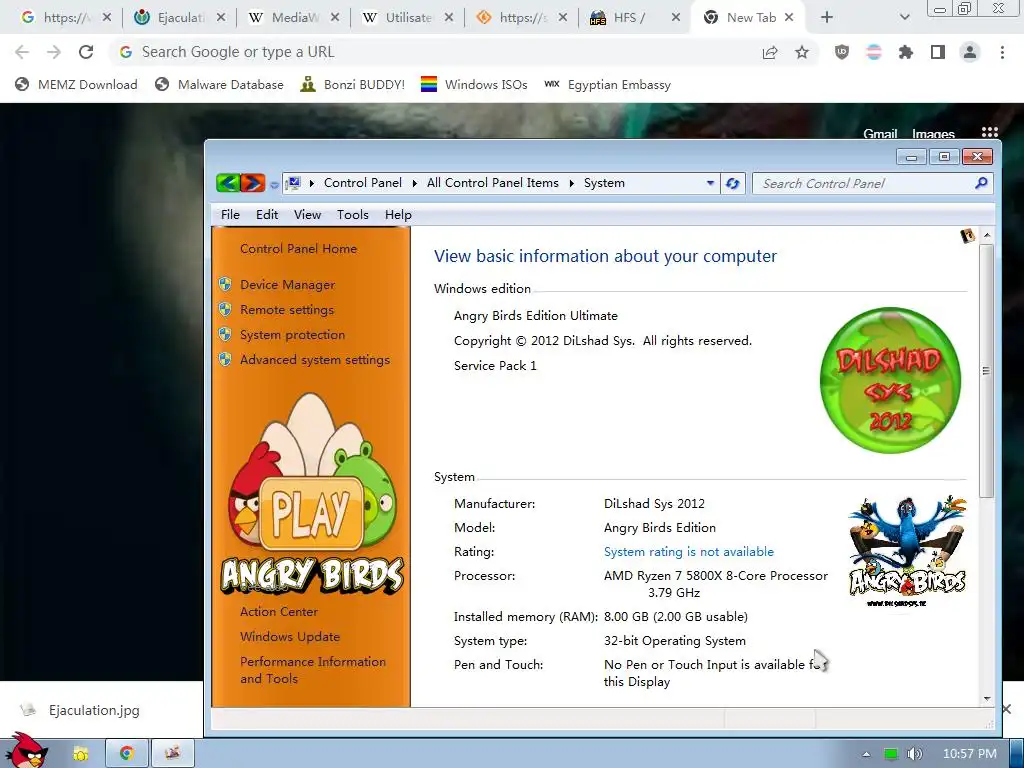Show hidden tray icons arrow
Viewport: 1024px width, 768px height.
tap(866, 754)
